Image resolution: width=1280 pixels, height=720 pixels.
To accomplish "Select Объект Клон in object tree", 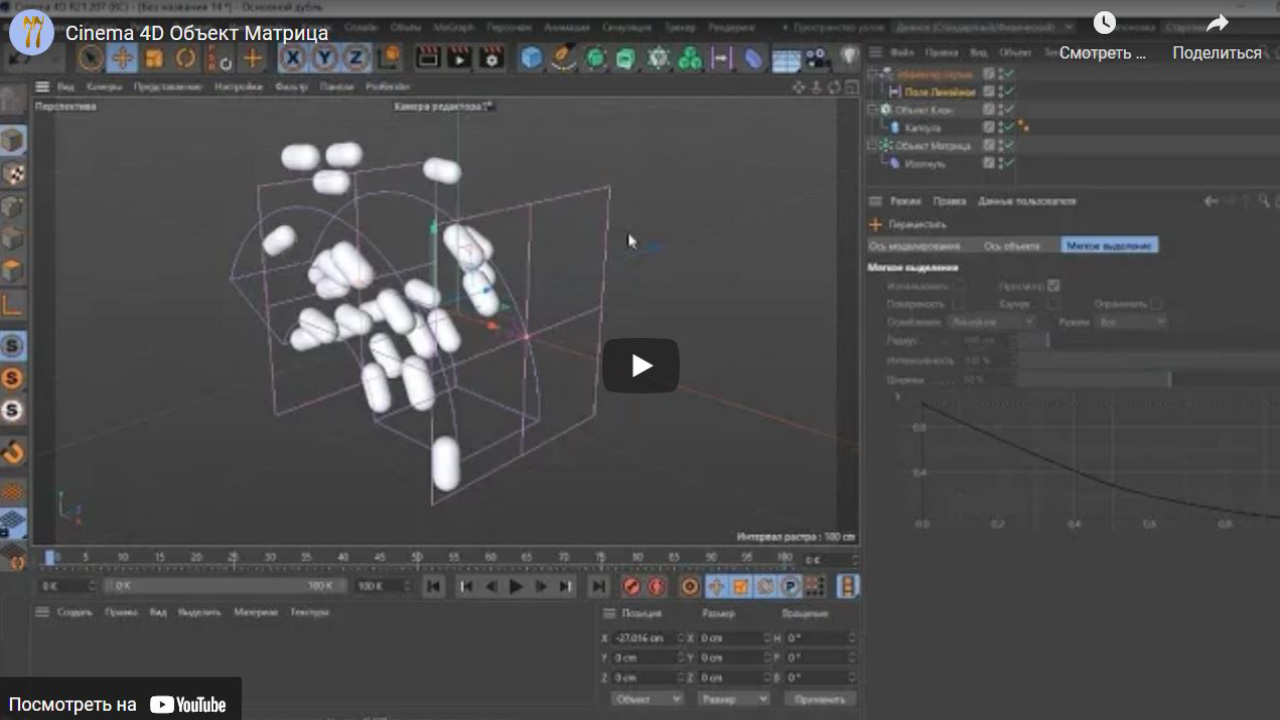I will 924,110.
